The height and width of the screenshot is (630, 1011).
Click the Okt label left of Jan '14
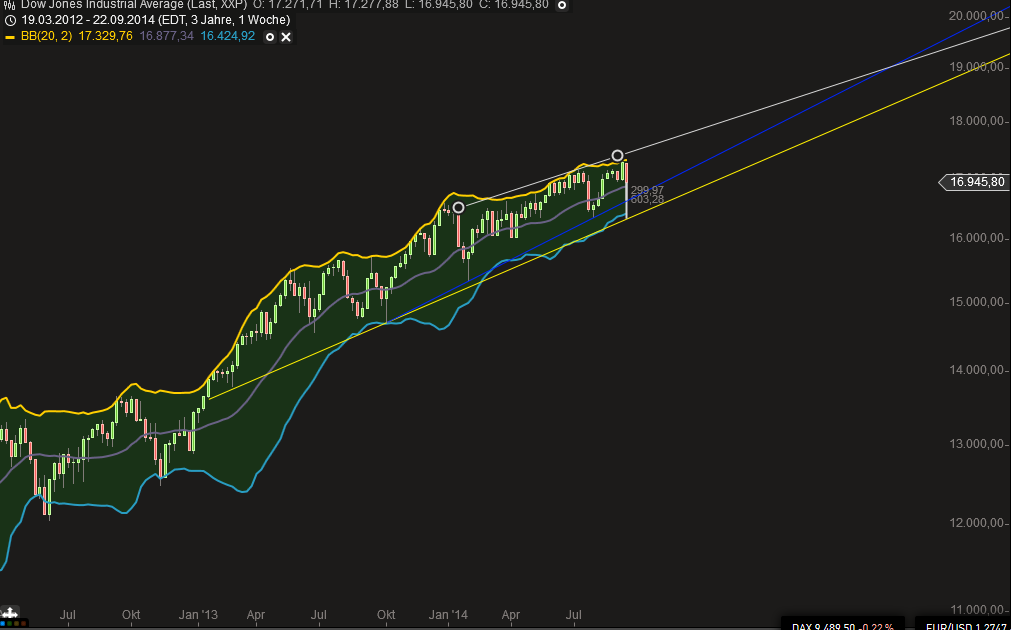pos(386,615)
